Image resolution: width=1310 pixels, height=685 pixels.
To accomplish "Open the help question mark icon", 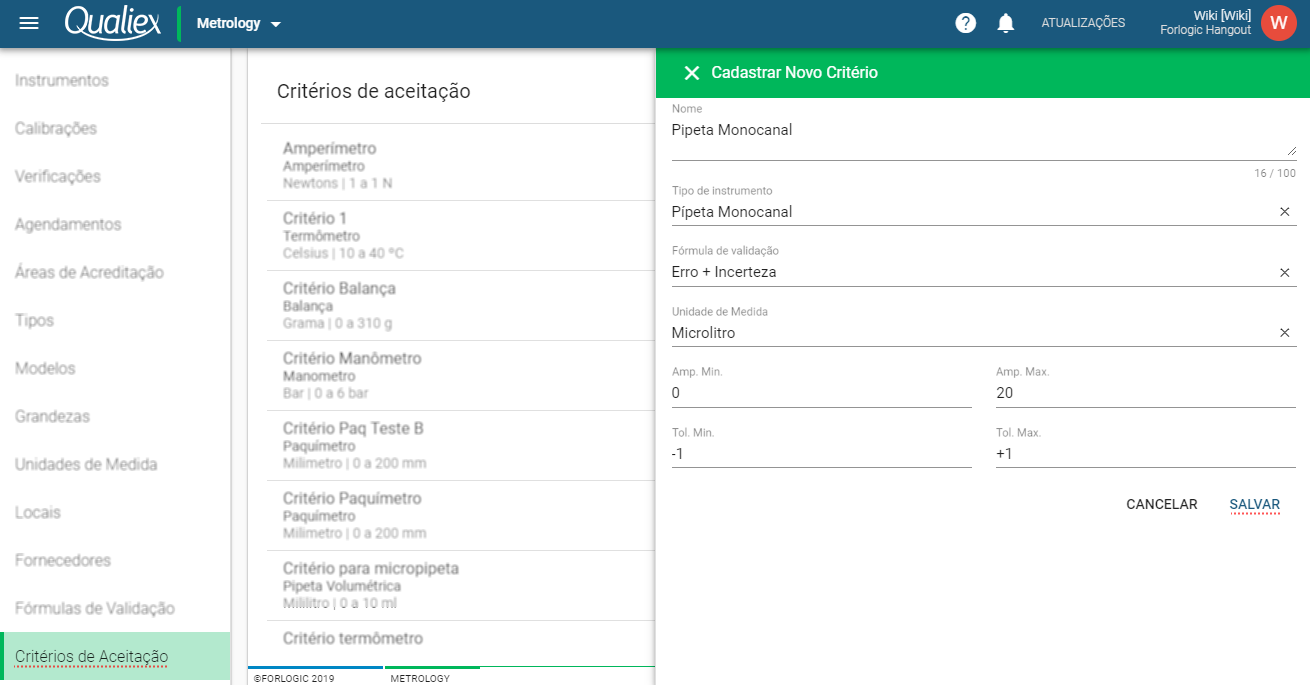I will pyautogui.click(x=965, y=22).
